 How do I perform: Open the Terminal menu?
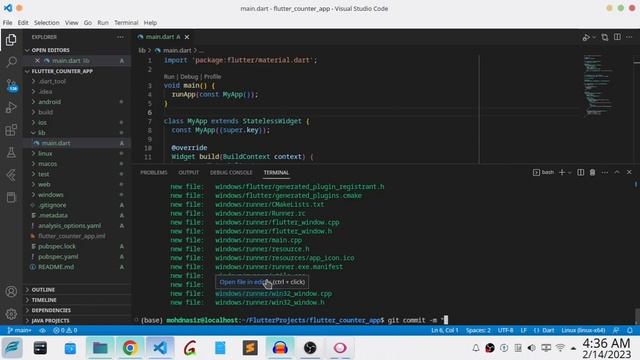[x=126, y=22]
